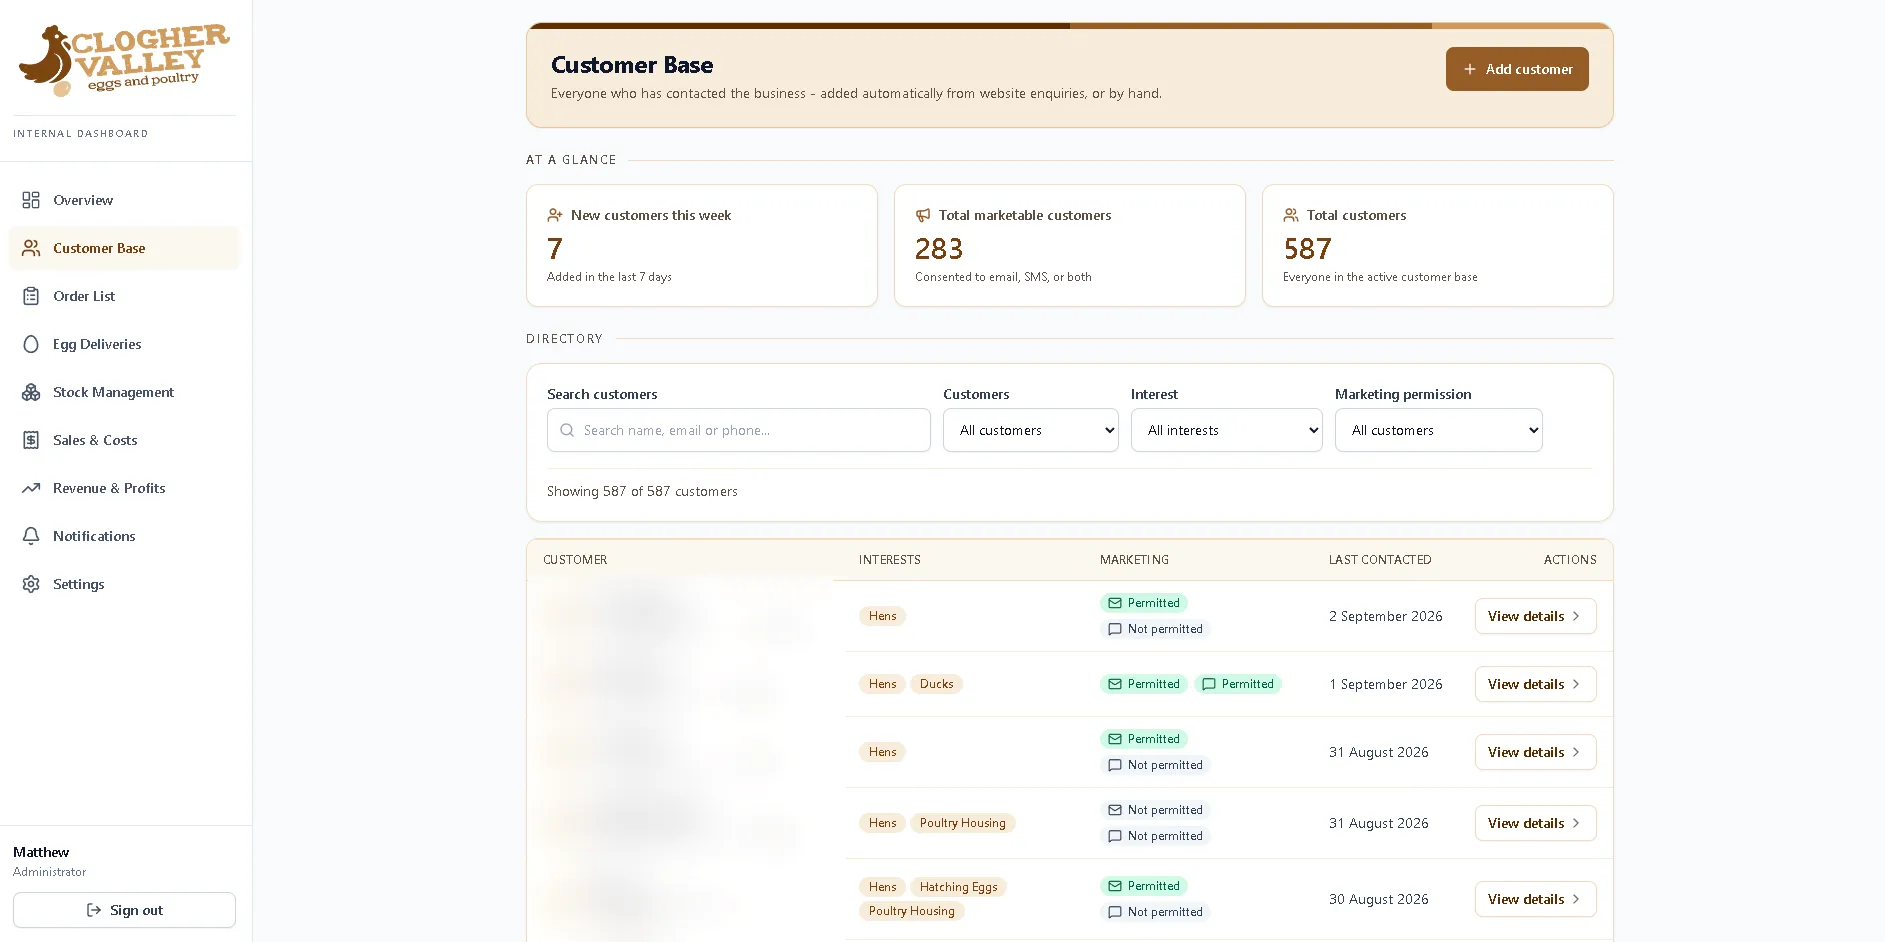
Task: Click the Last Contacted column header
Action: 1379,560
